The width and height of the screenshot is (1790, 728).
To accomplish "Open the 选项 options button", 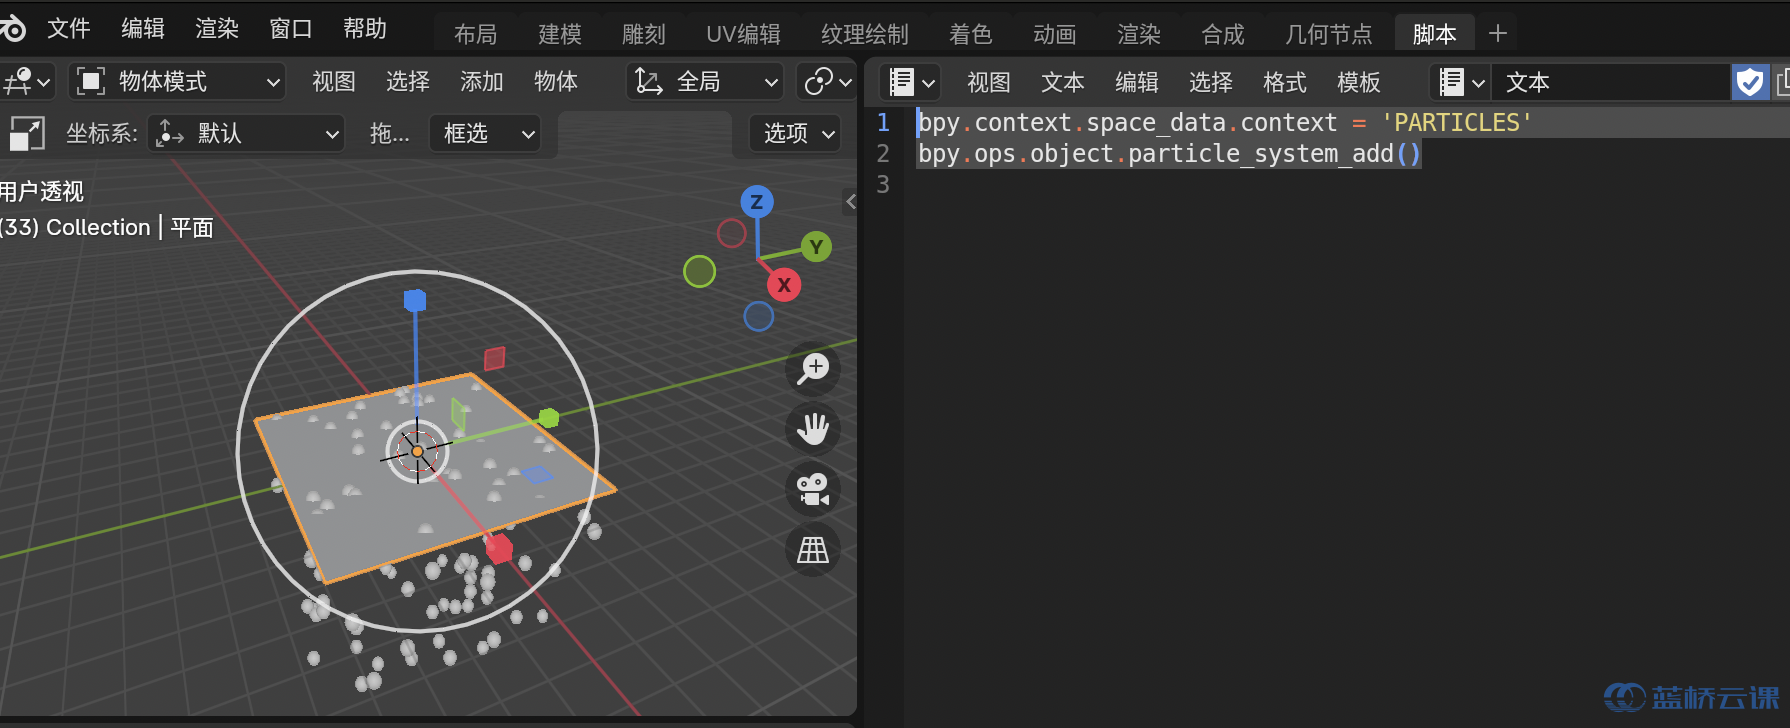I will point(798,133).
